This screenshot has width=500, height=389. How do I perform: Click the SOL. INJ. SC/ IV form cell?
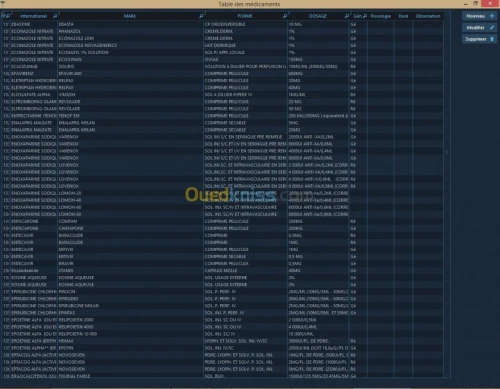tap(245, 334)
